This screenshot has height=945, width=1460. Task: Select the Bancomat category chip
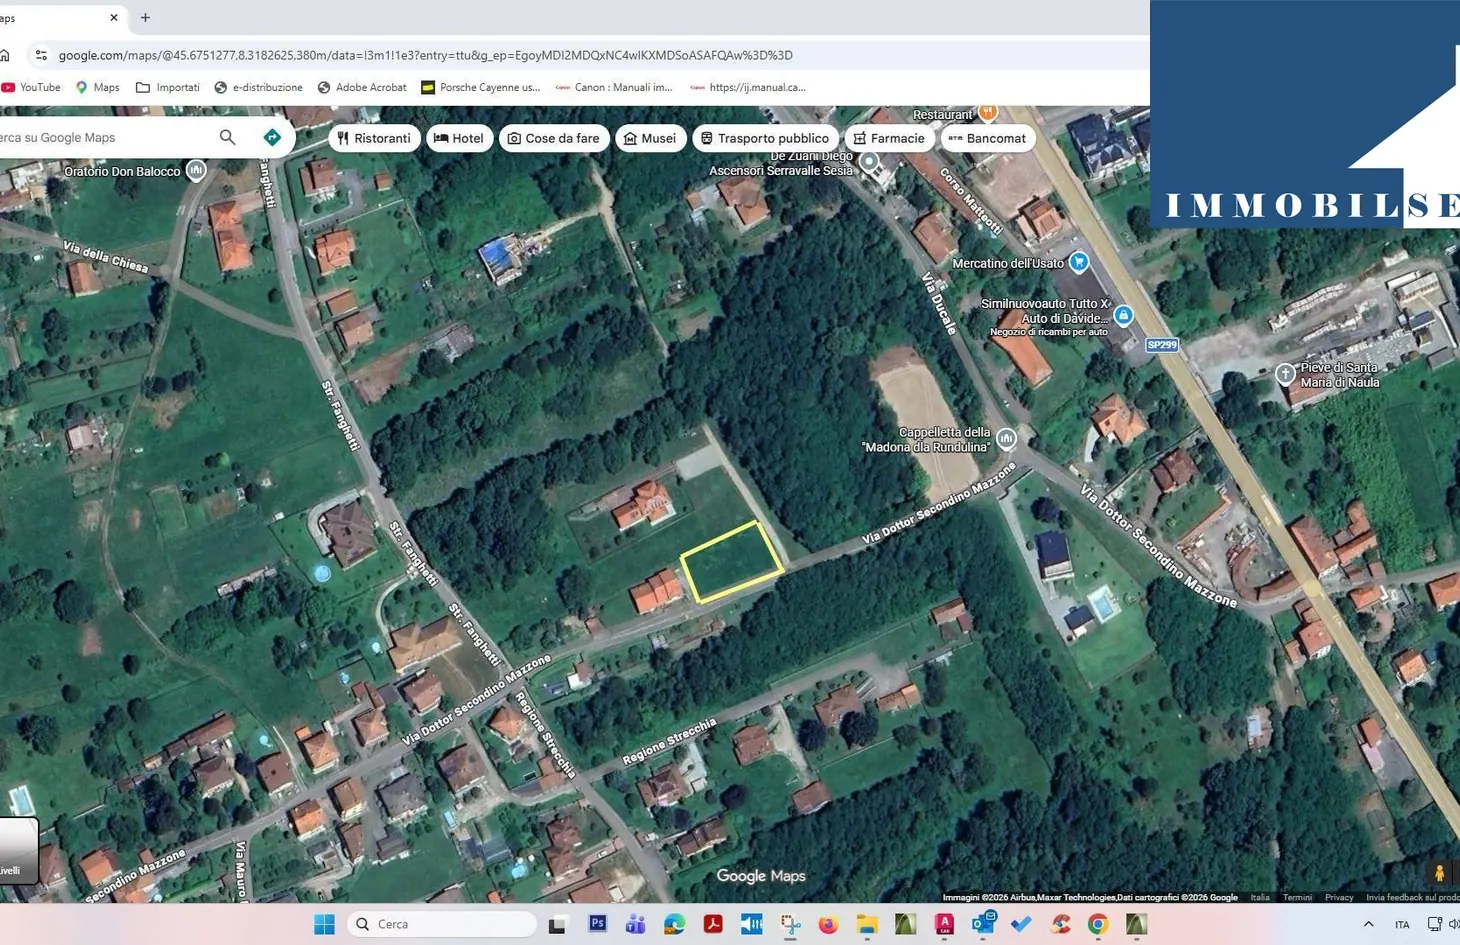point(988,138)
